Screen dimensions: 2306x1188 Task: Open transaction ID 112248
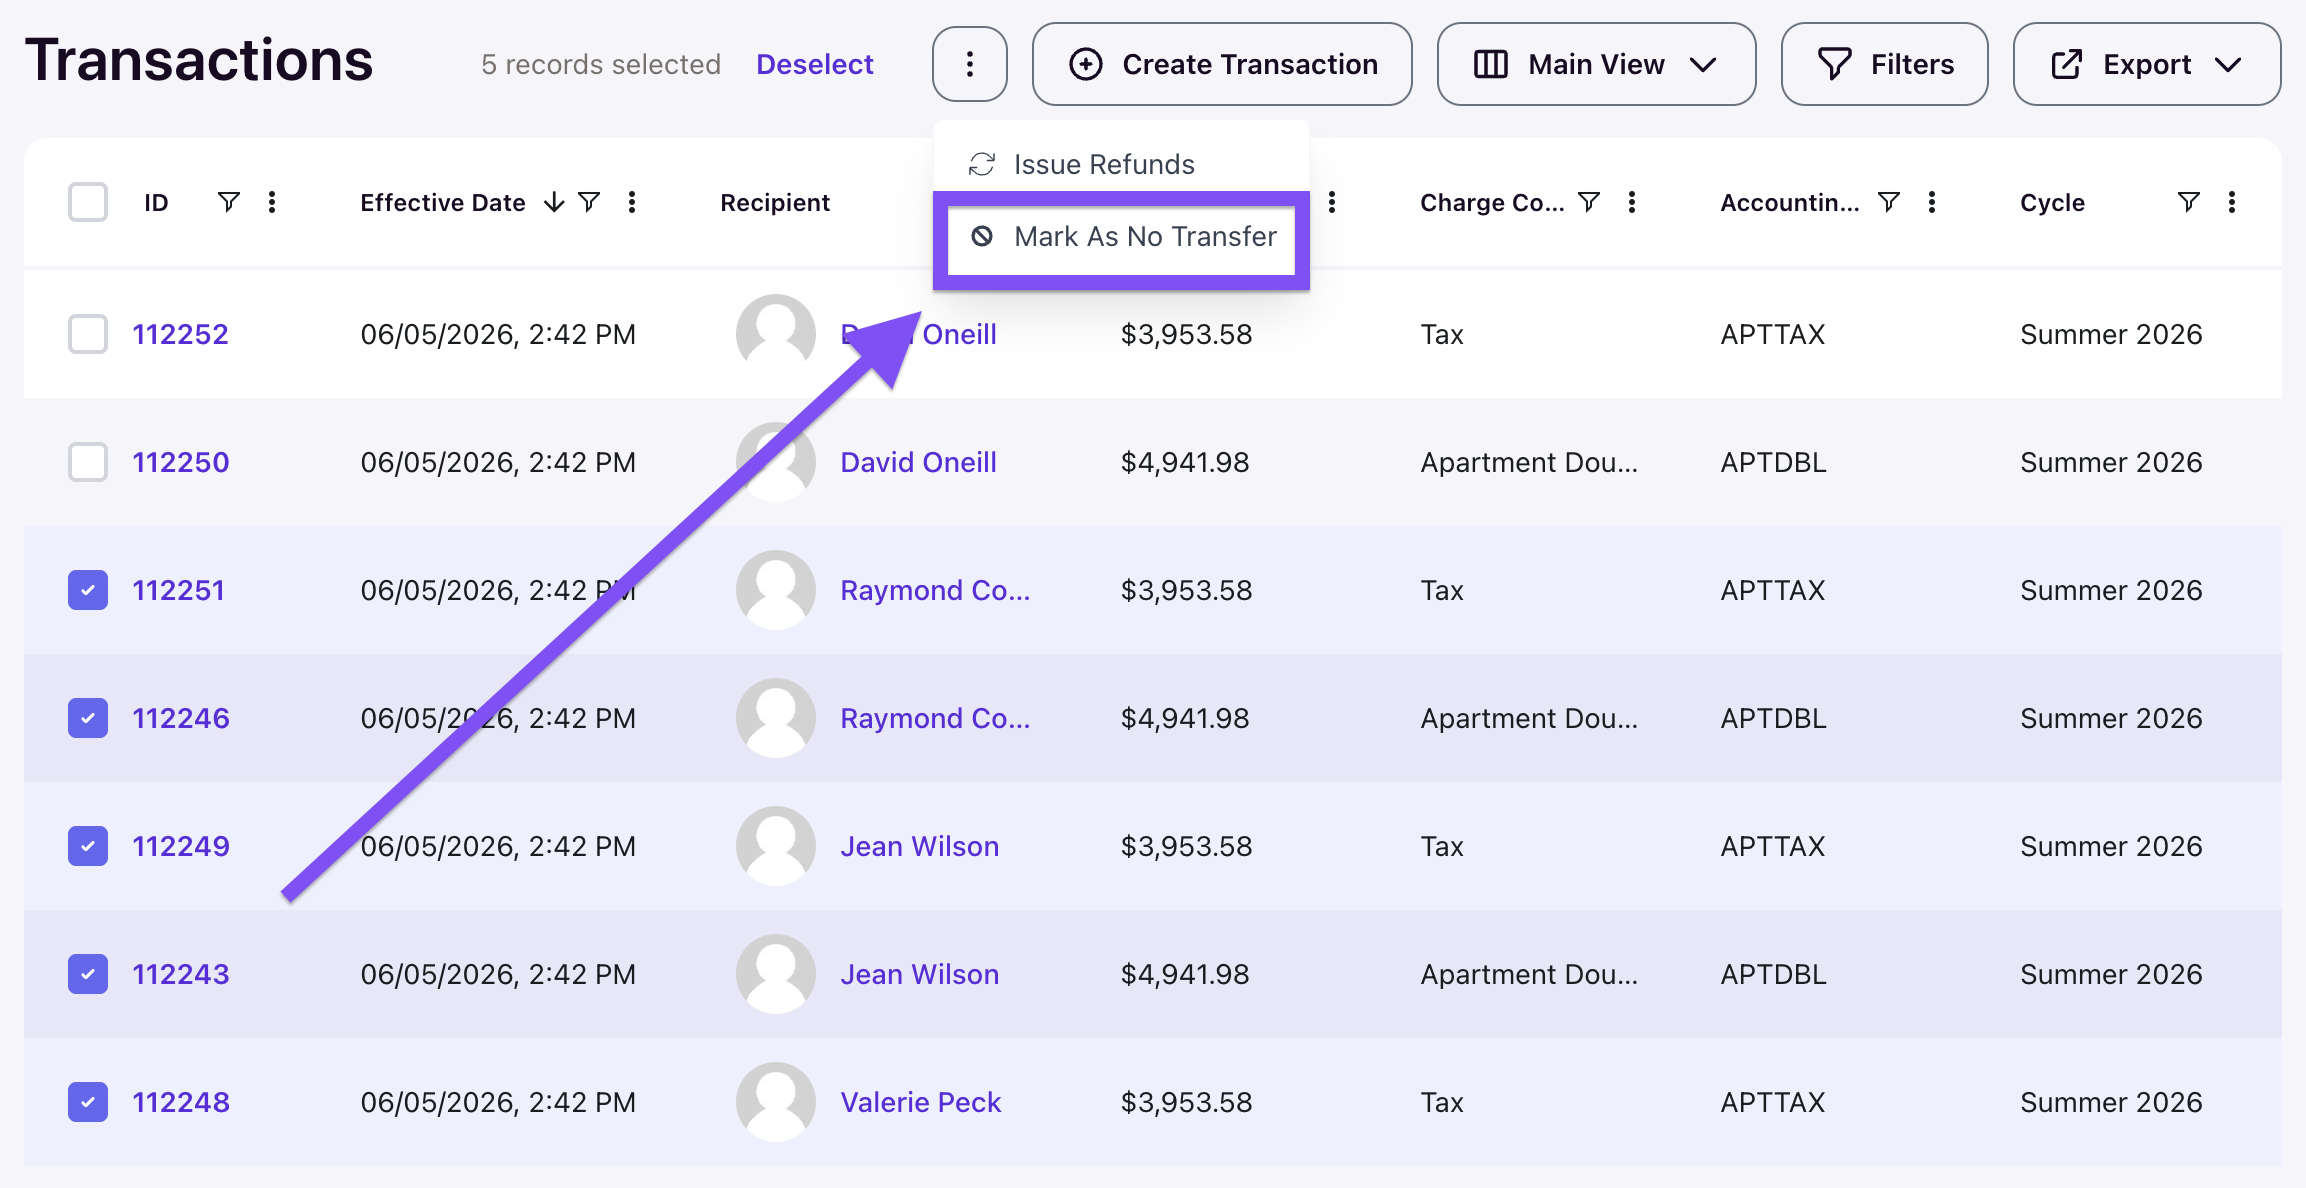181,1102
